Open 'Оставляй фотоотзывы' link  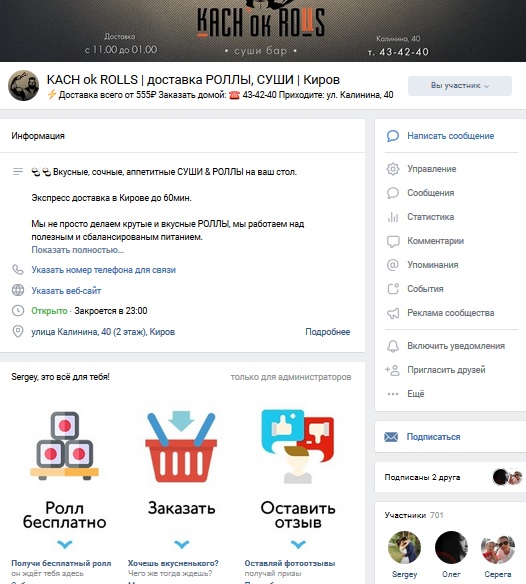click(x=290, y=563)
